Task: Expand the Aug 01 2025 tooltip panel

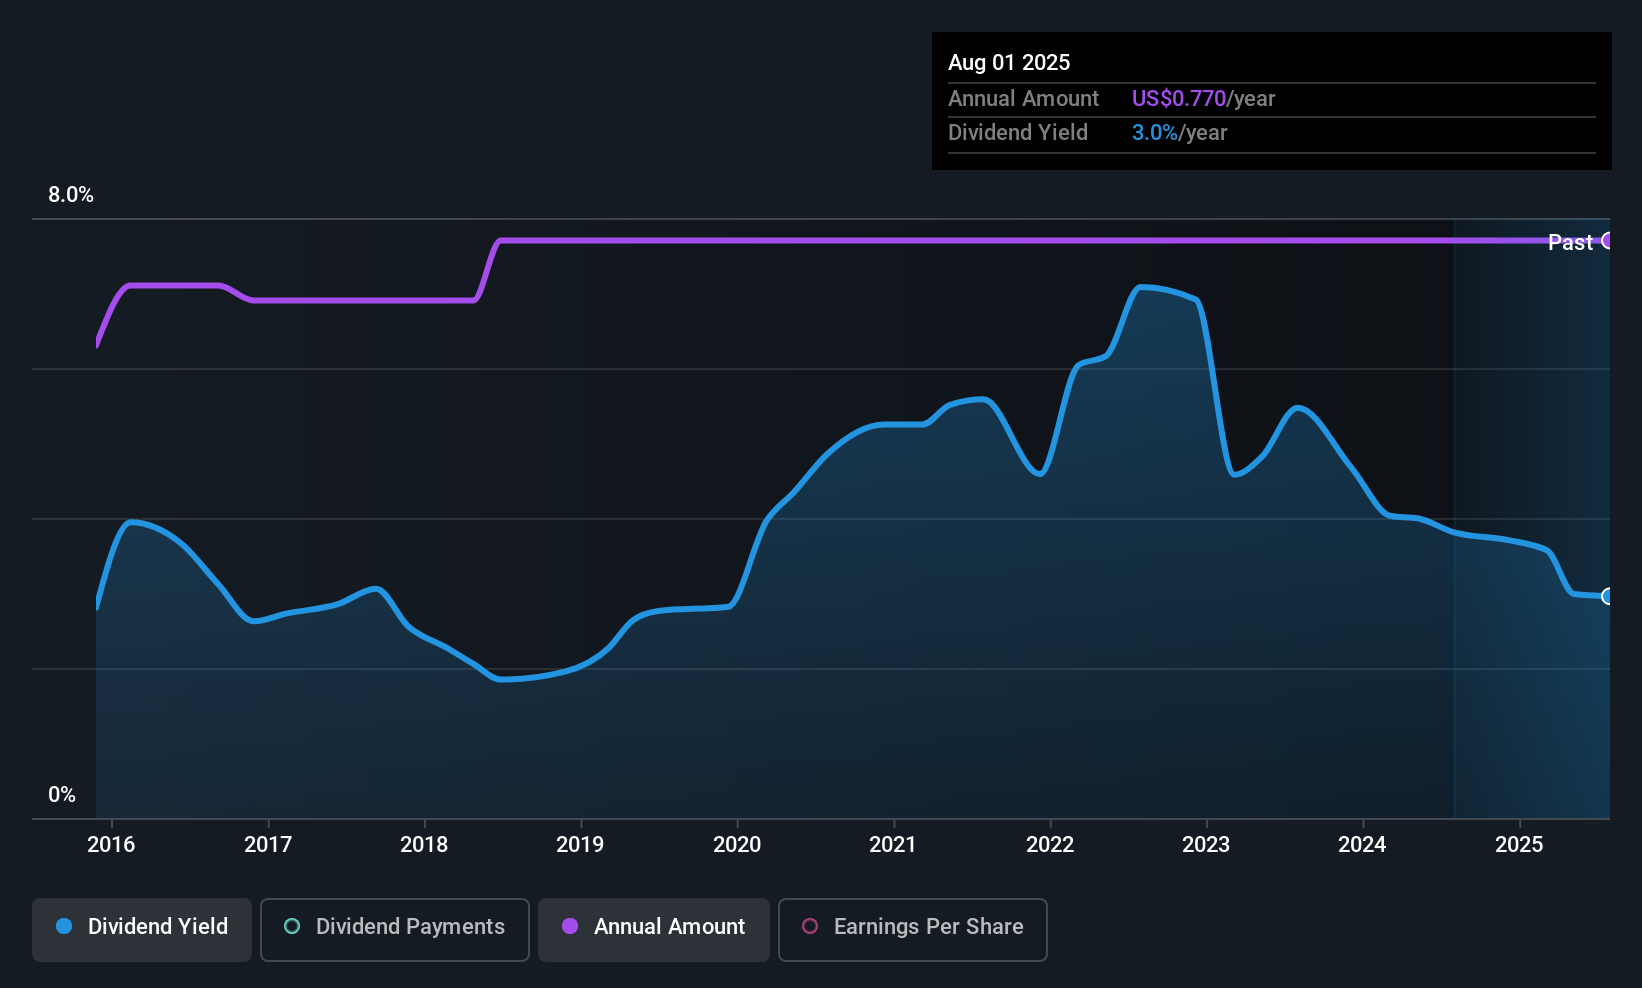Action: pos(1271,100)
